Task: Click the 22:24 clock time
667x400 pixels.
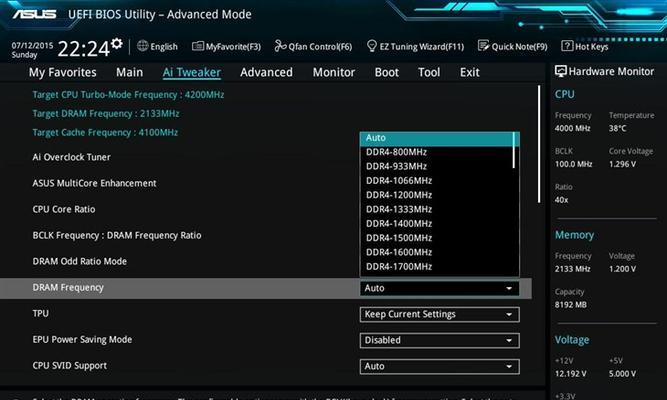Action: coord(84,49)
